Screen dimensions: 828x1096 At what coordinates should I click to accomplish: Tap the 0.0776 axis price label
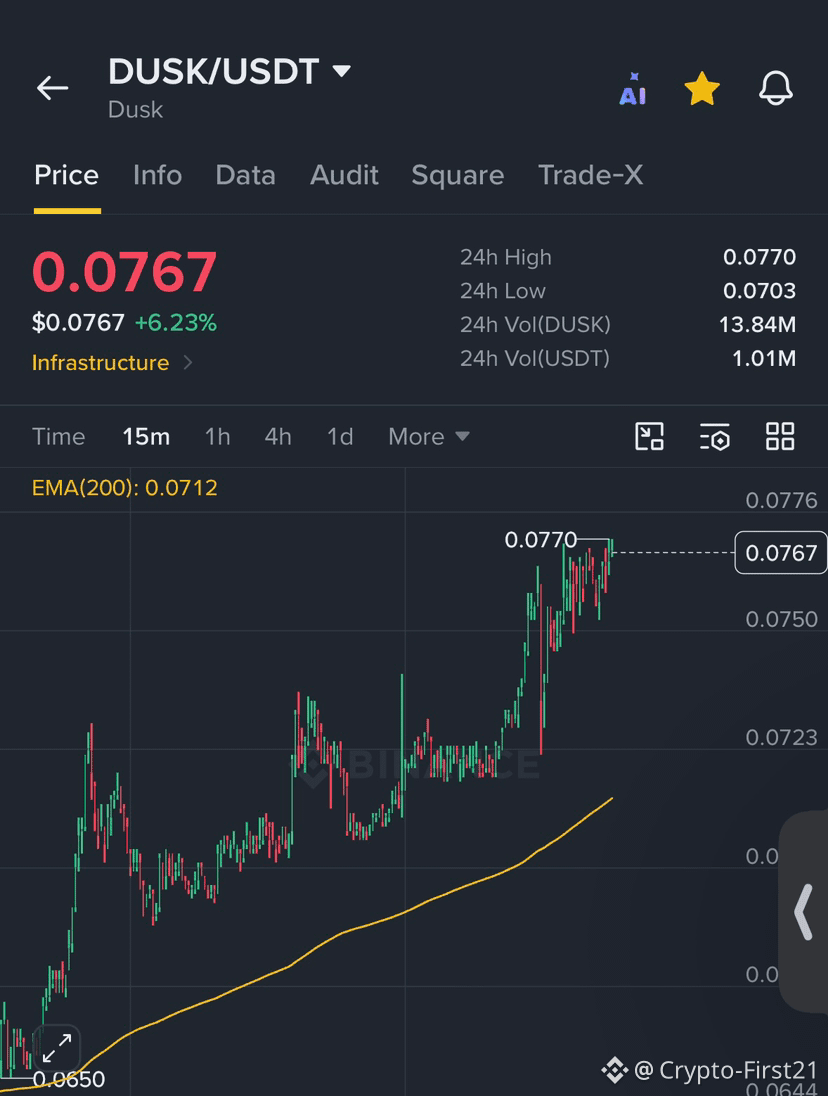pyautogui.click(x=781, y=500)
